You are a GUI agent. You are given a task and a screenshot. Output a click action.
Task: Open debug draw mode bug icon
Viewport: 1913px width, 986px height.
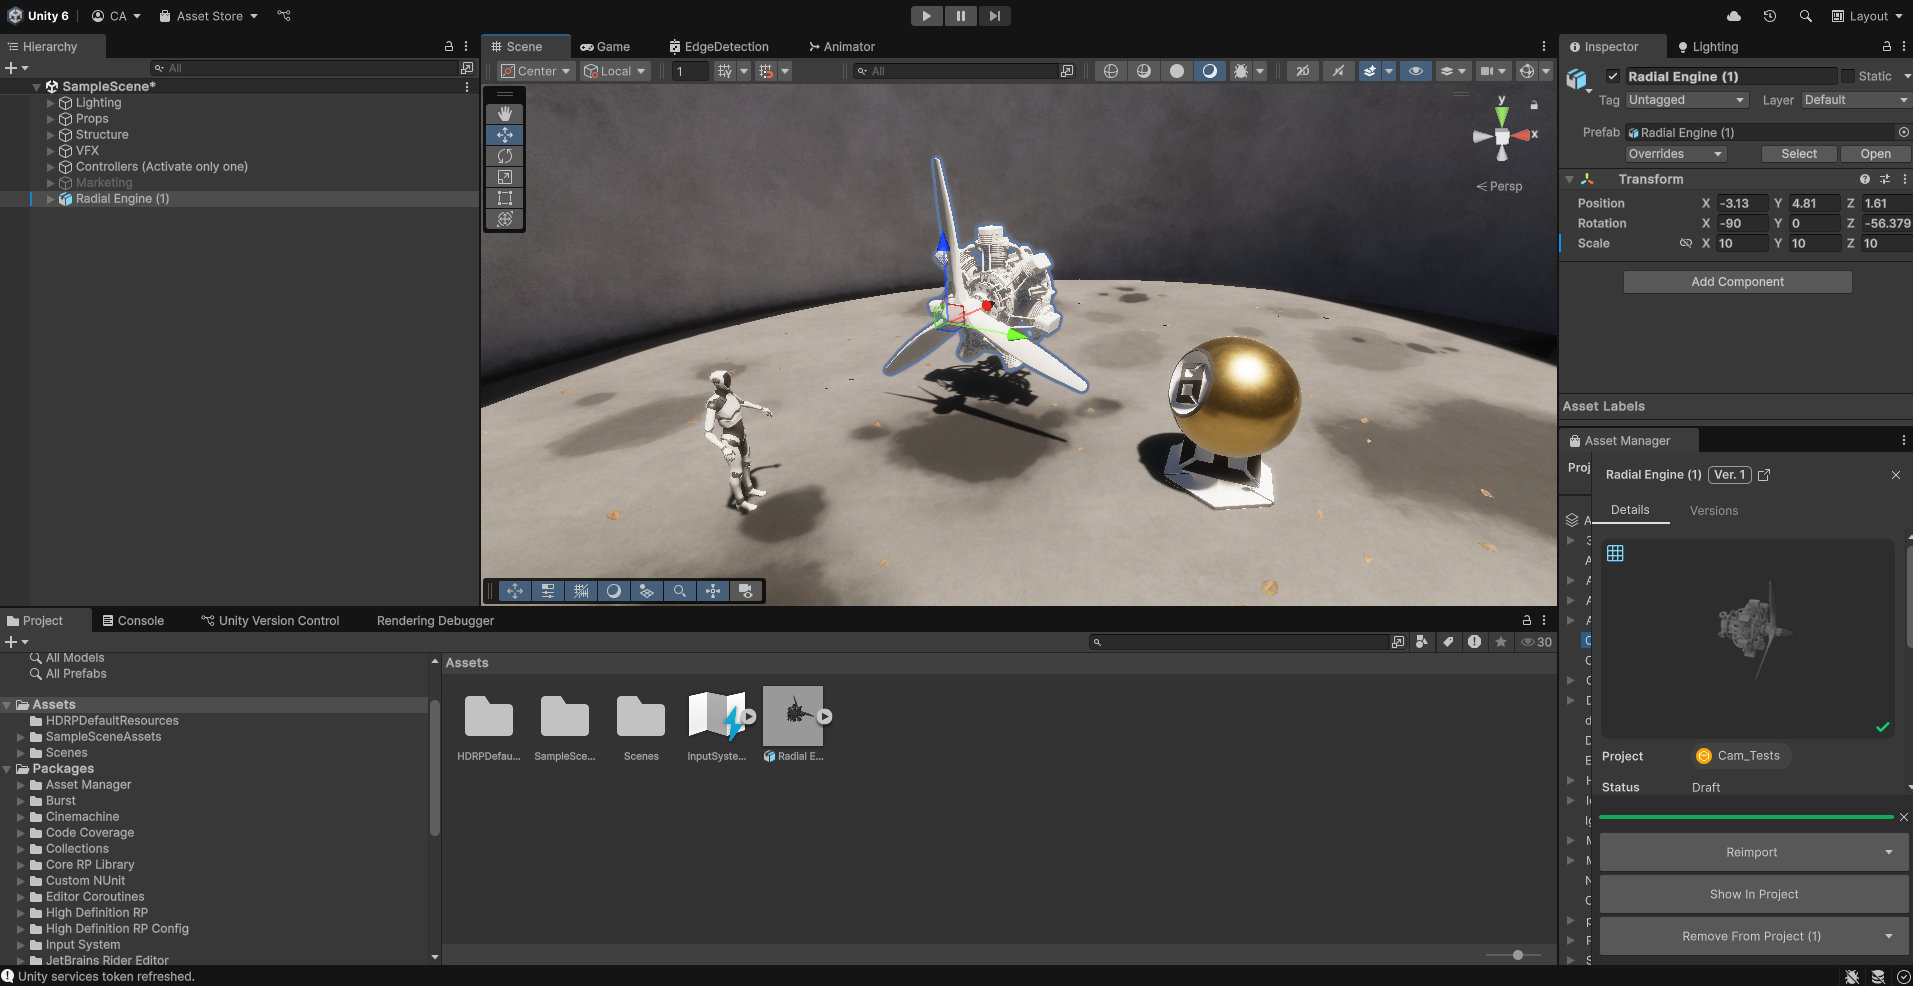tap(1241, 71)
